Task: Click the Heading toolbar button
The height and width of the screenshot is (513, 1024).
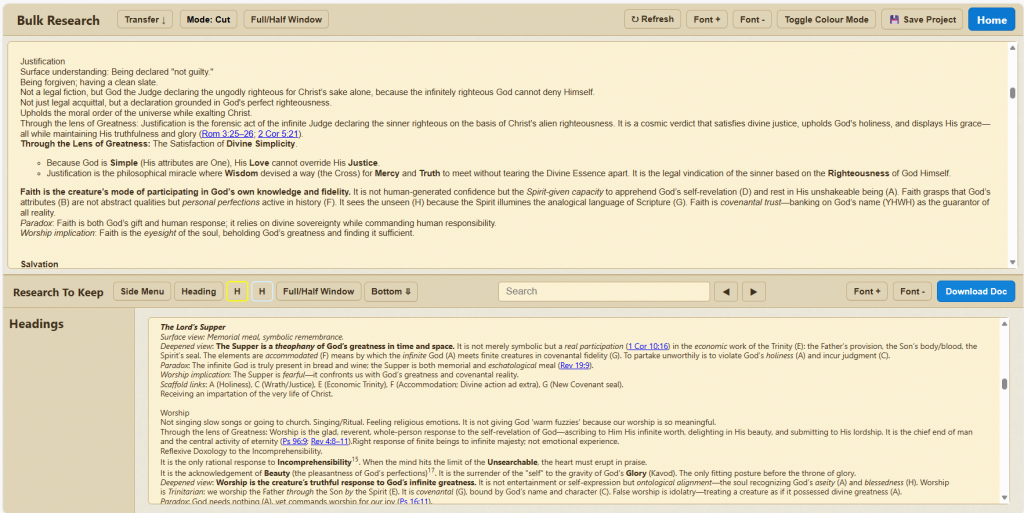Action: 198,291
